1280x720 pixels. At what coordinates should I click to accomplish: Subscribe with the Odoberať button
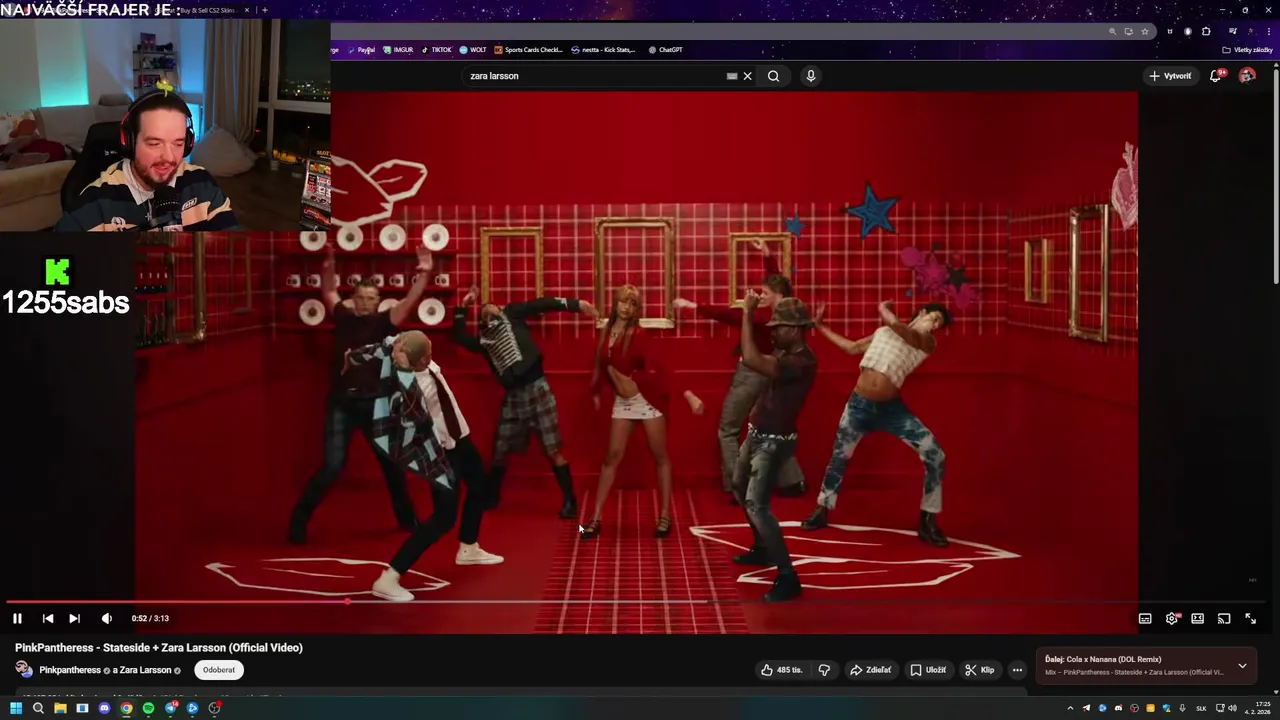(219, 670)
